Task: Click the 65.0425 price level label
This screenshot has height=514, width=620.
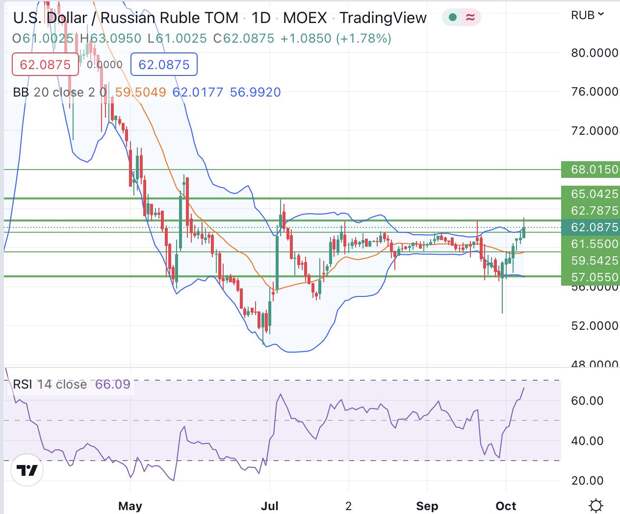Action: coord(590,194)
